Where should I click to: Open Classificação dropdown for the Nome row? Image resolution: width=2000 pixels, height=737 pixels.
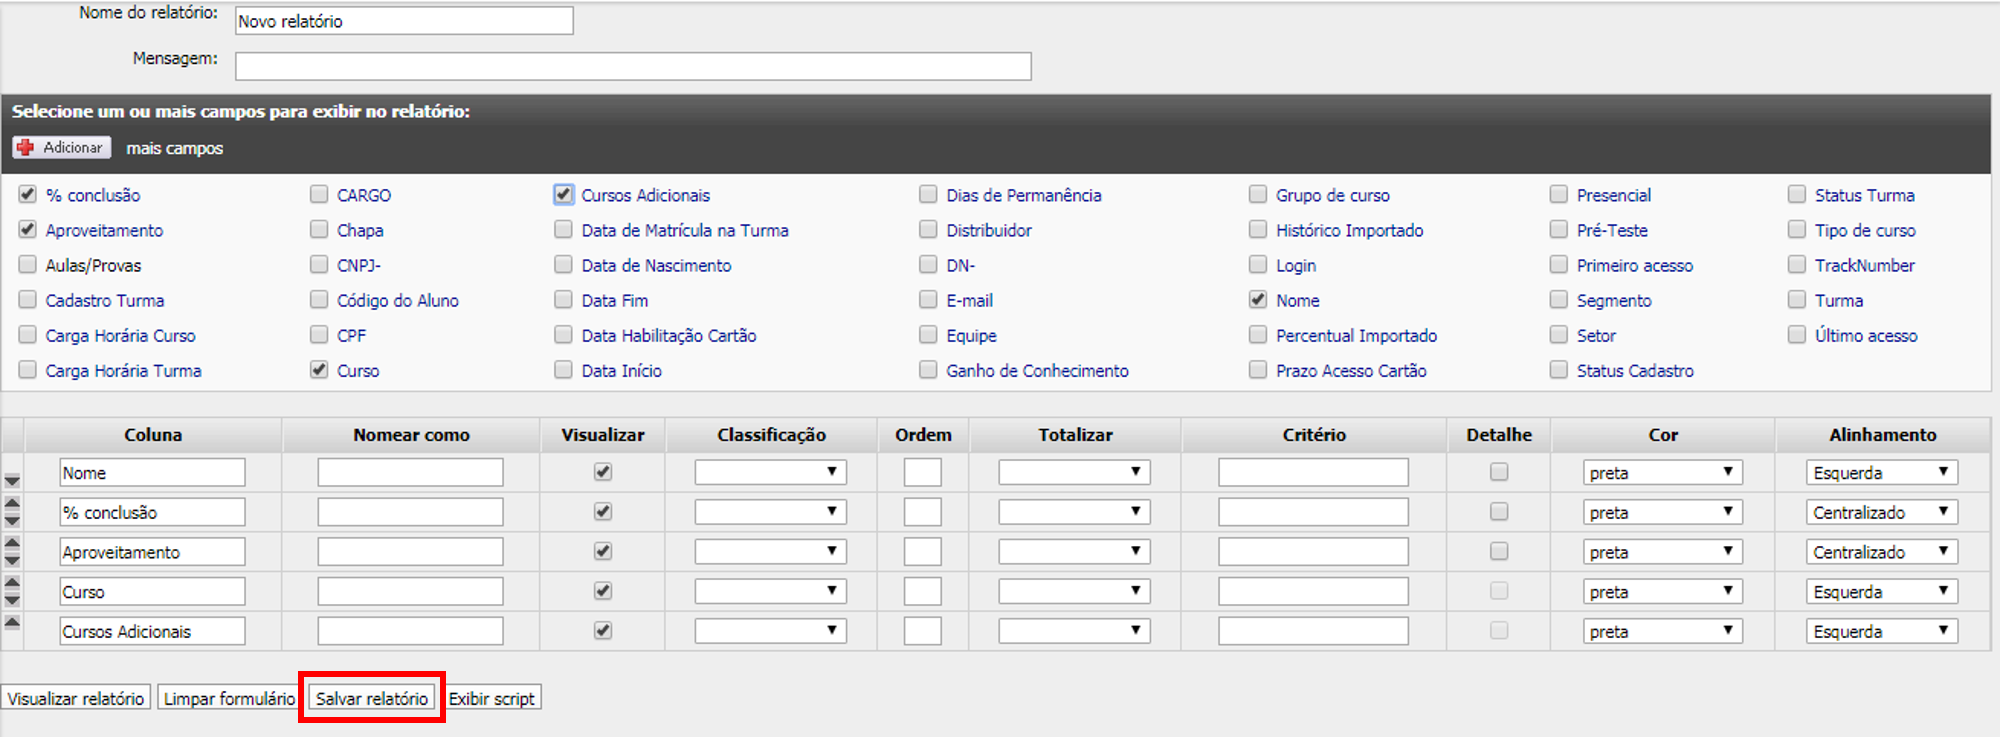[x=770, y=472]
